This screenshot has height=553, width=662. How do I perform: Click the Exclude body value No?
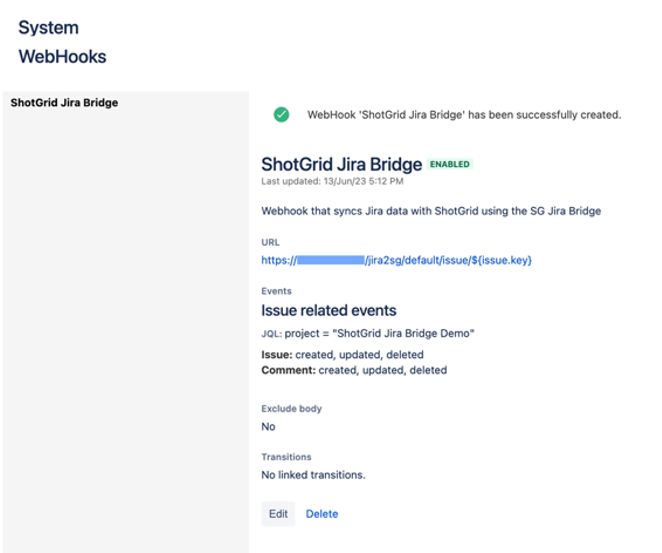click(x=268, y=427)
